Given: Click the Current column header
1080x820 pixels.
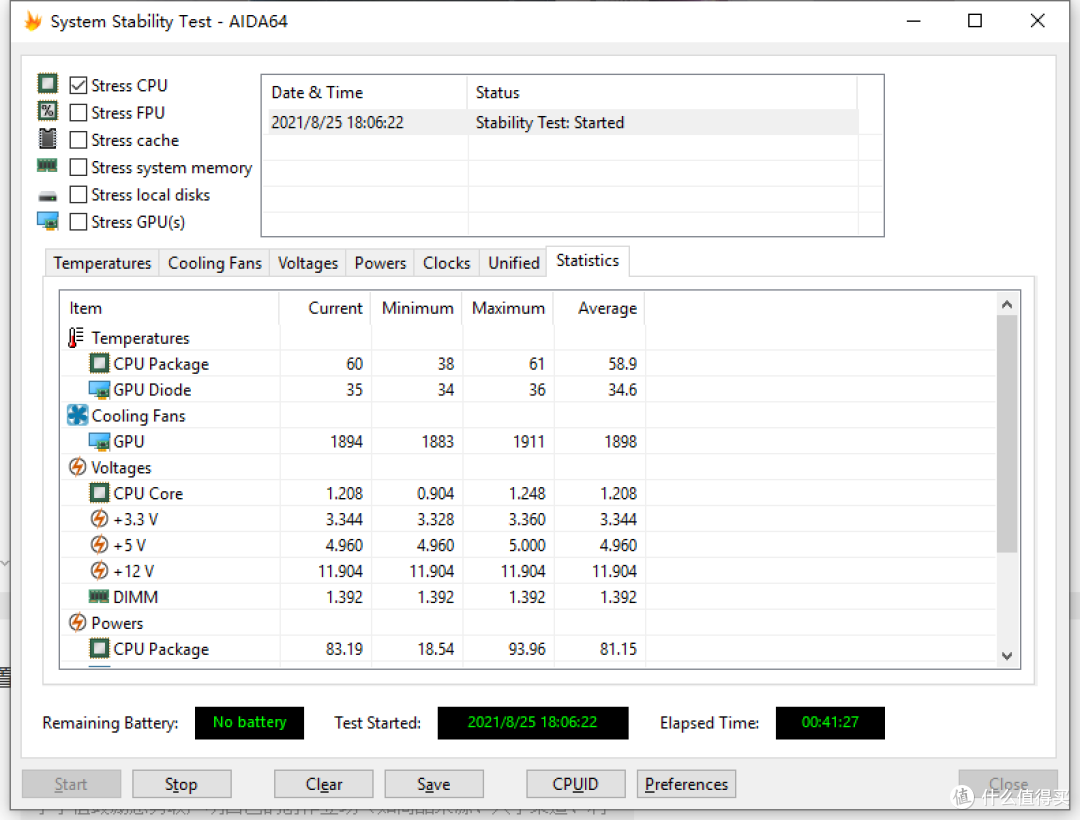Looking at the screenshot, I should 325,308.
